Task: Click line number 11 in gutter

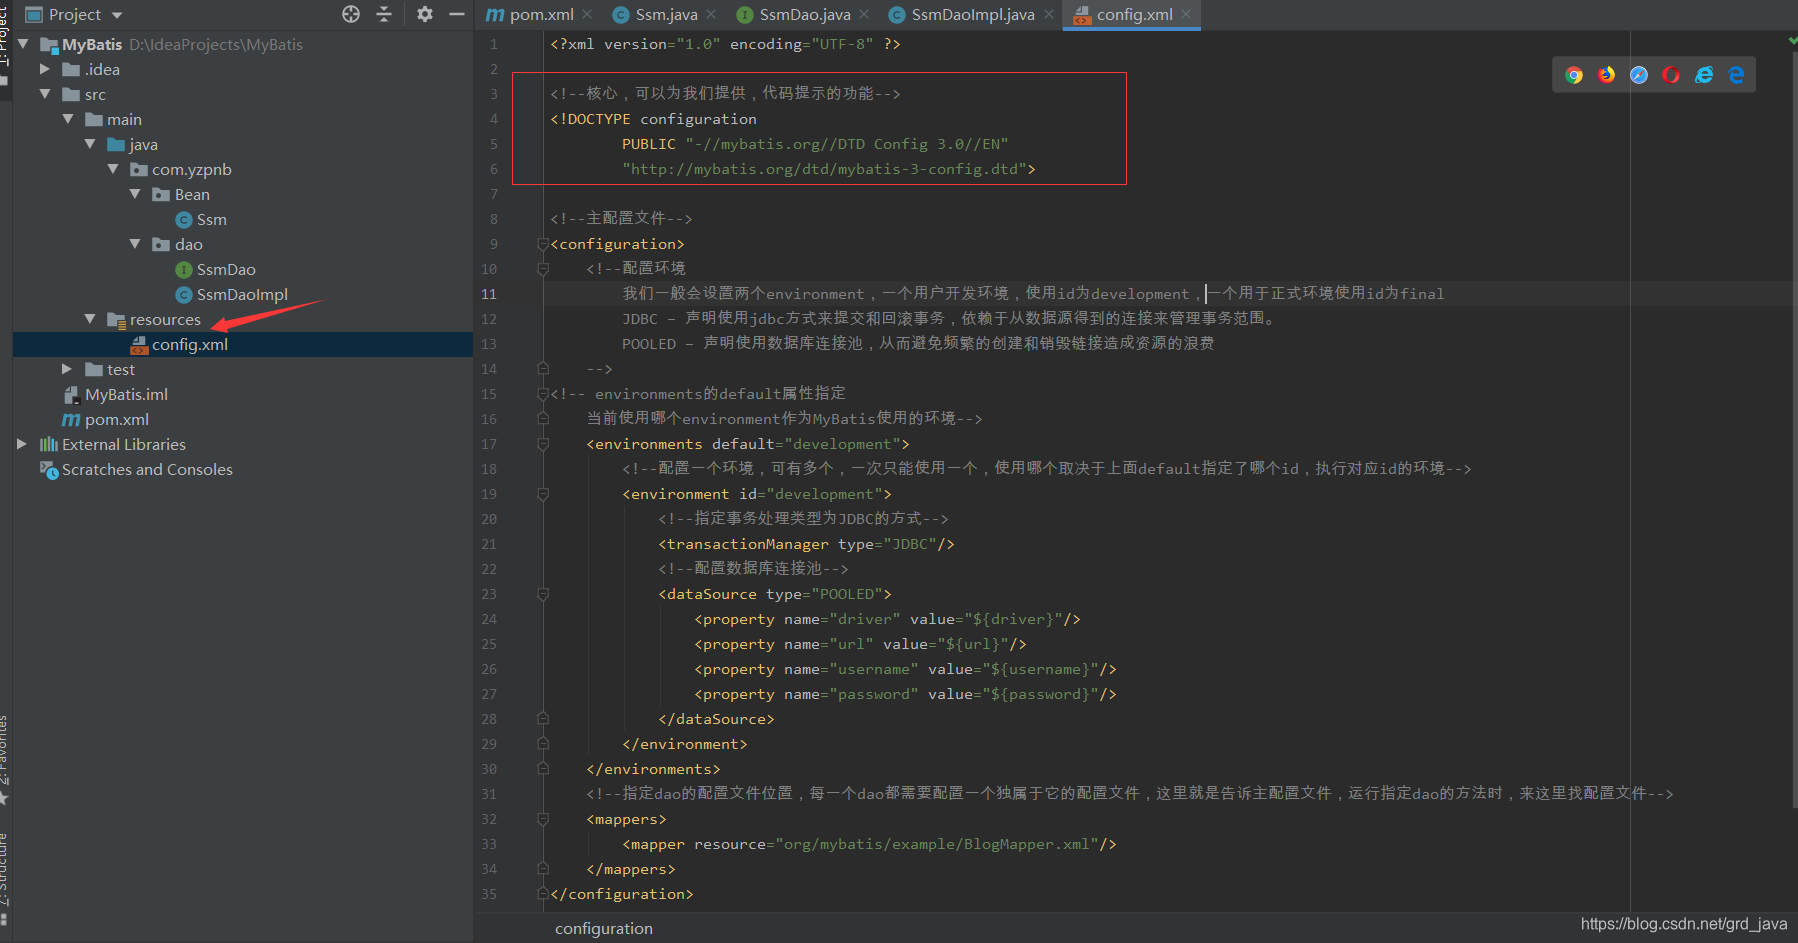Action: click(x=489, y=294)
